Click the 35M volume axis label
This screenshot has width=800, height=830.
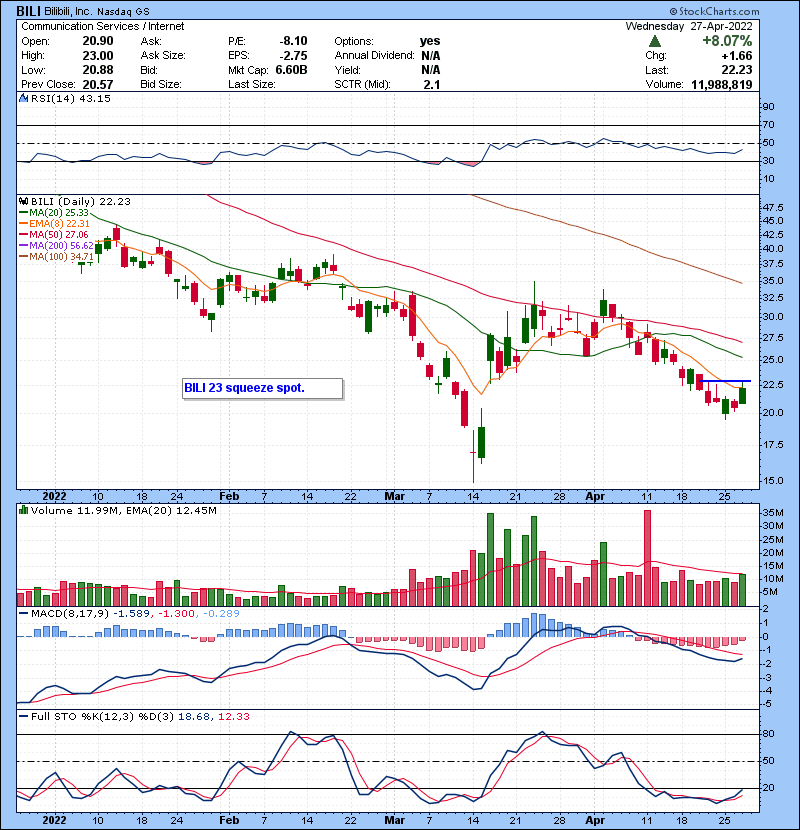[x=772, y=512]
